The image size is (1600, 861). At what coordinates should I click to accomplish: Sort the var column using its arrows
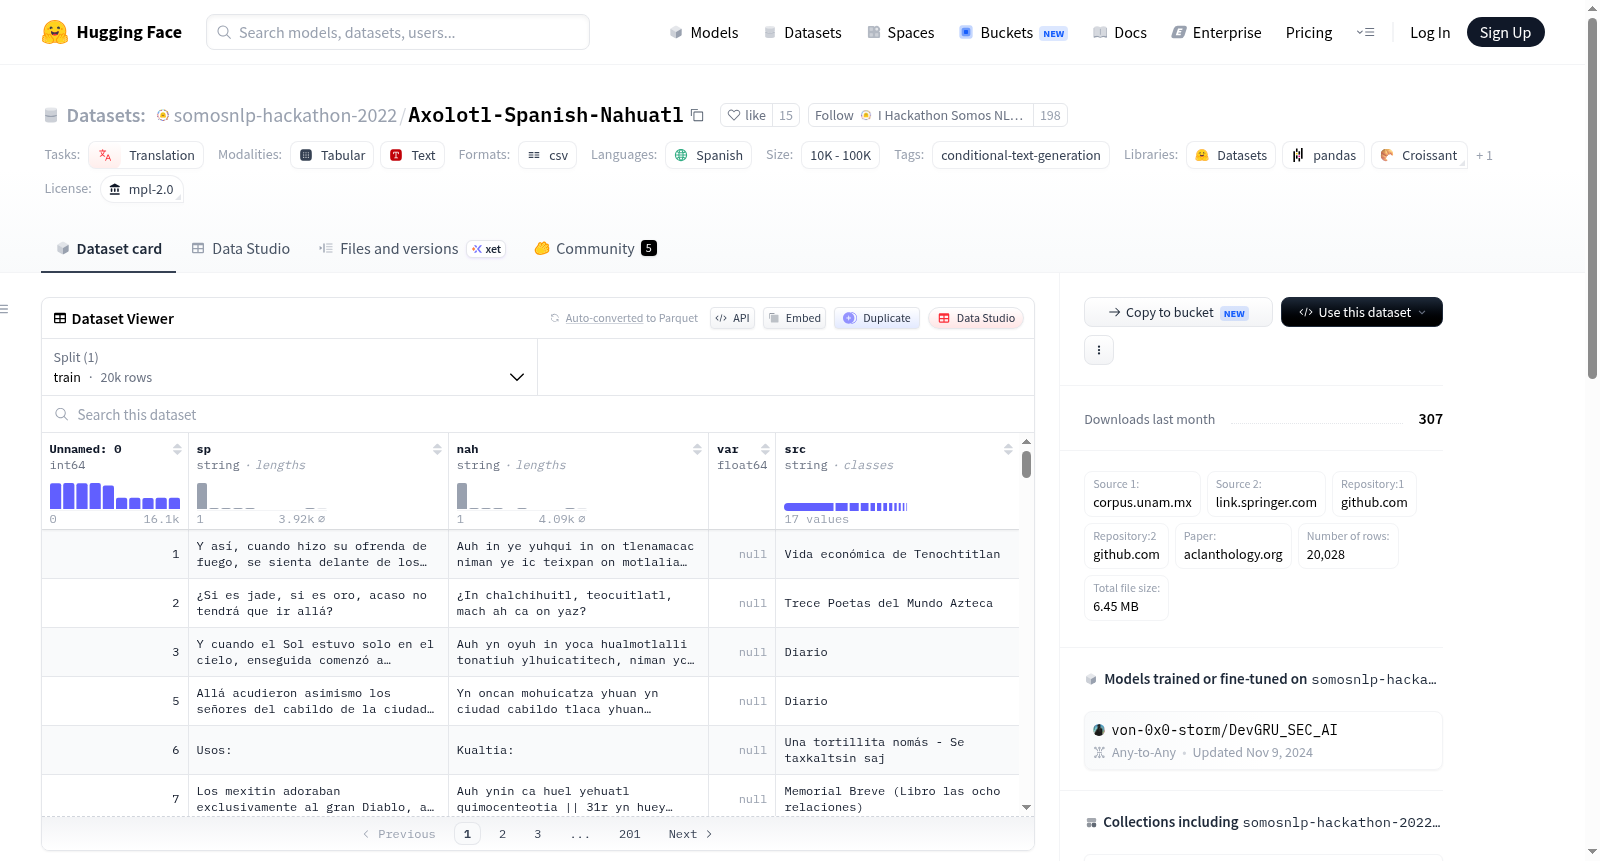tap(765, 449)
